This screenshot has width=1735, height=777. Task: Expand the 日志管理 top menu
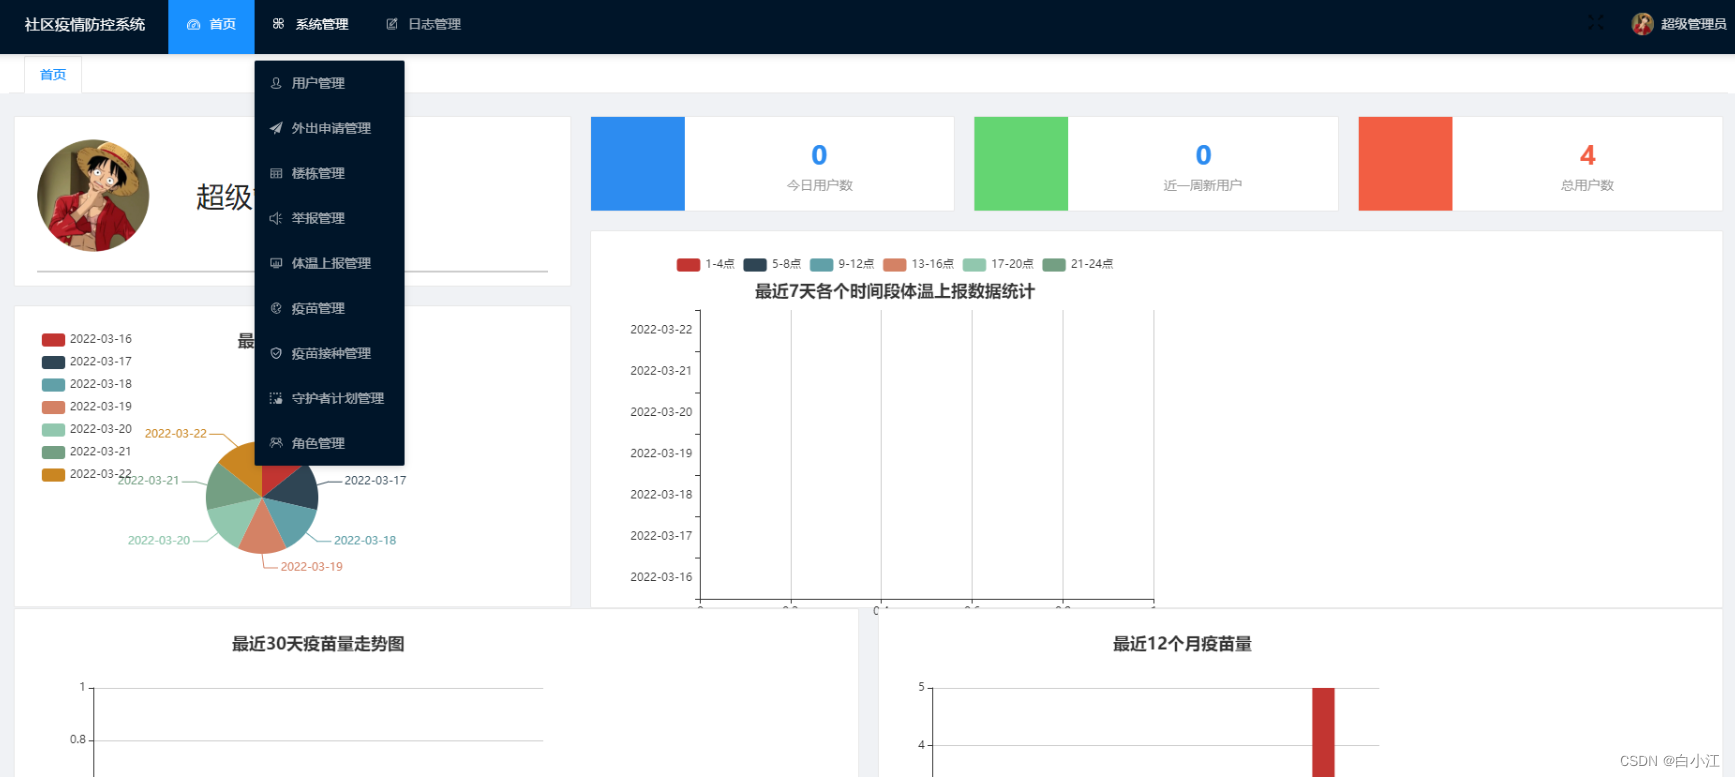click(x=423, y=25)
